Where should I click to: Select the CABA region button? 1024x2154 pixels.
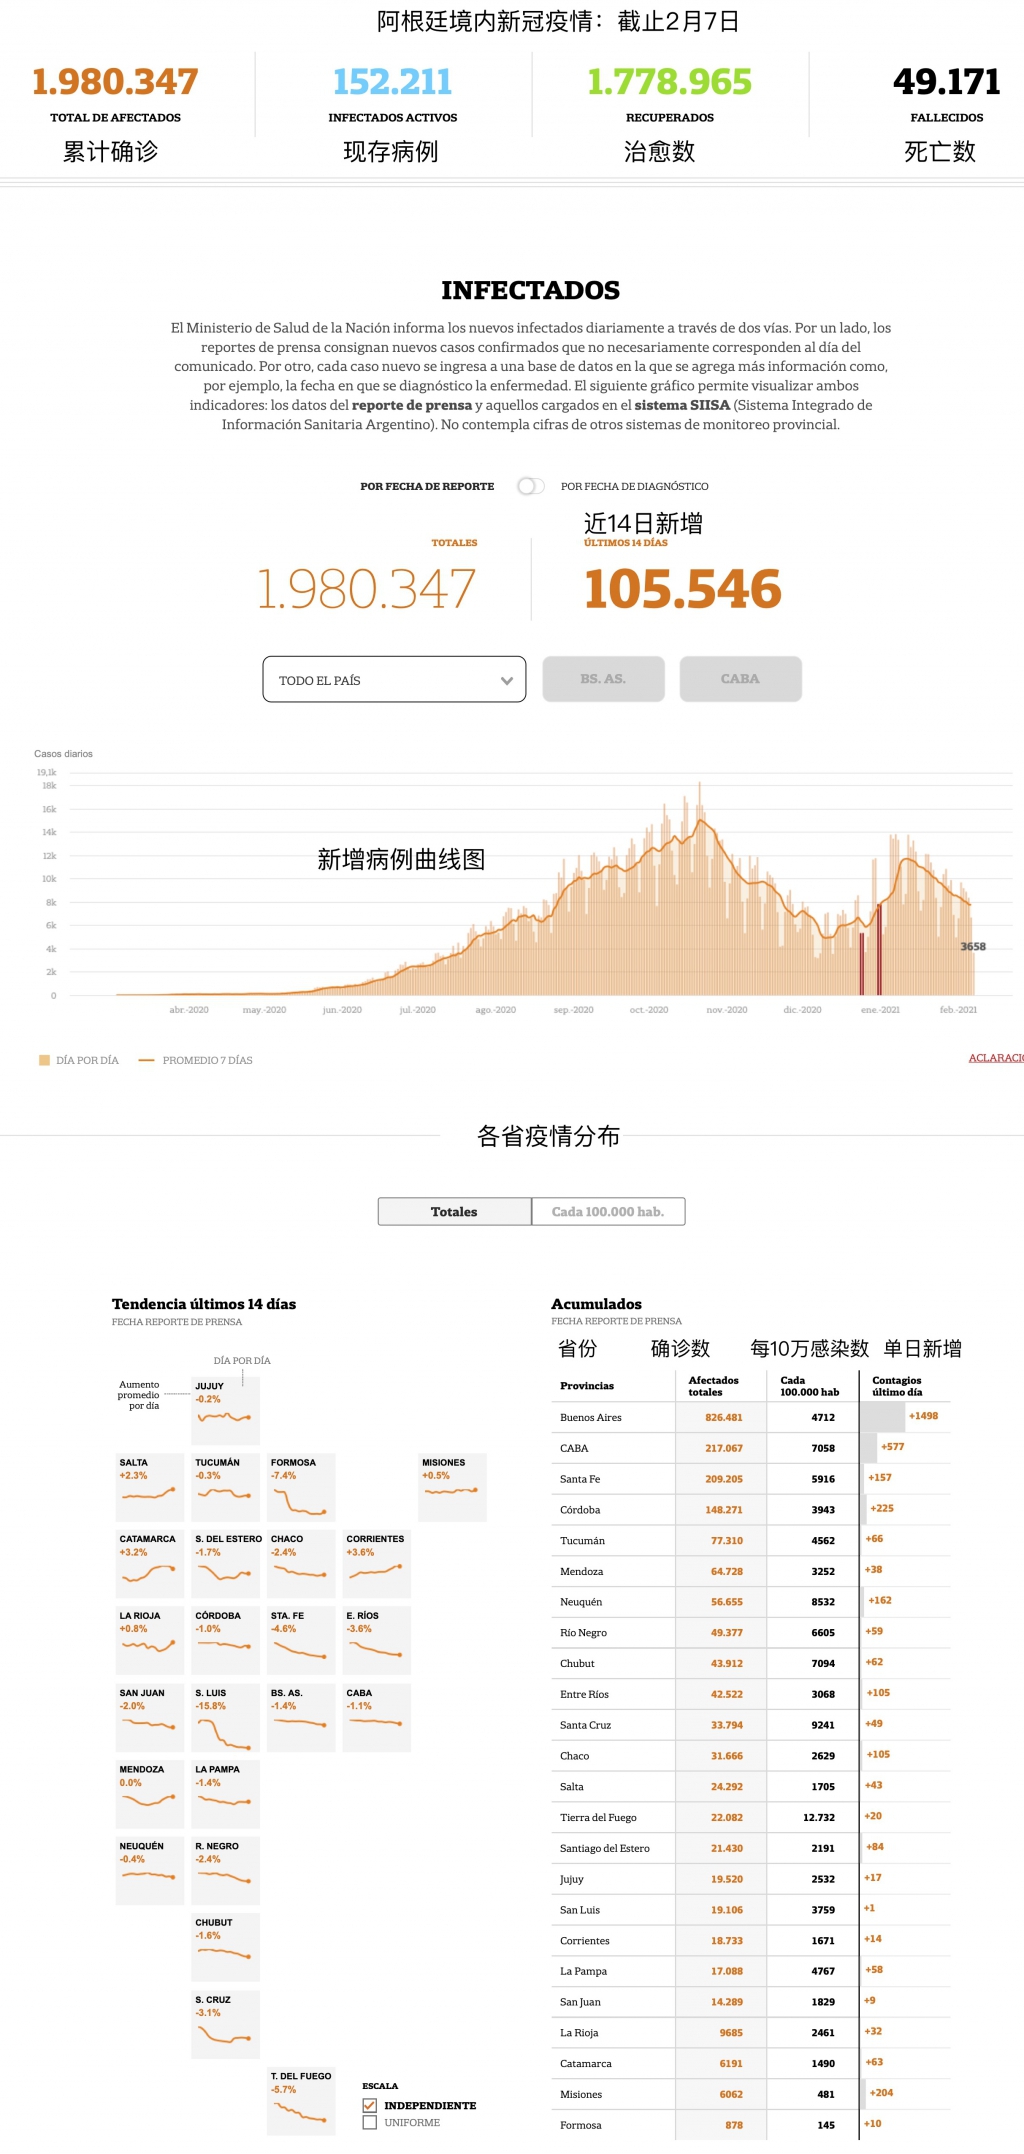740,679
